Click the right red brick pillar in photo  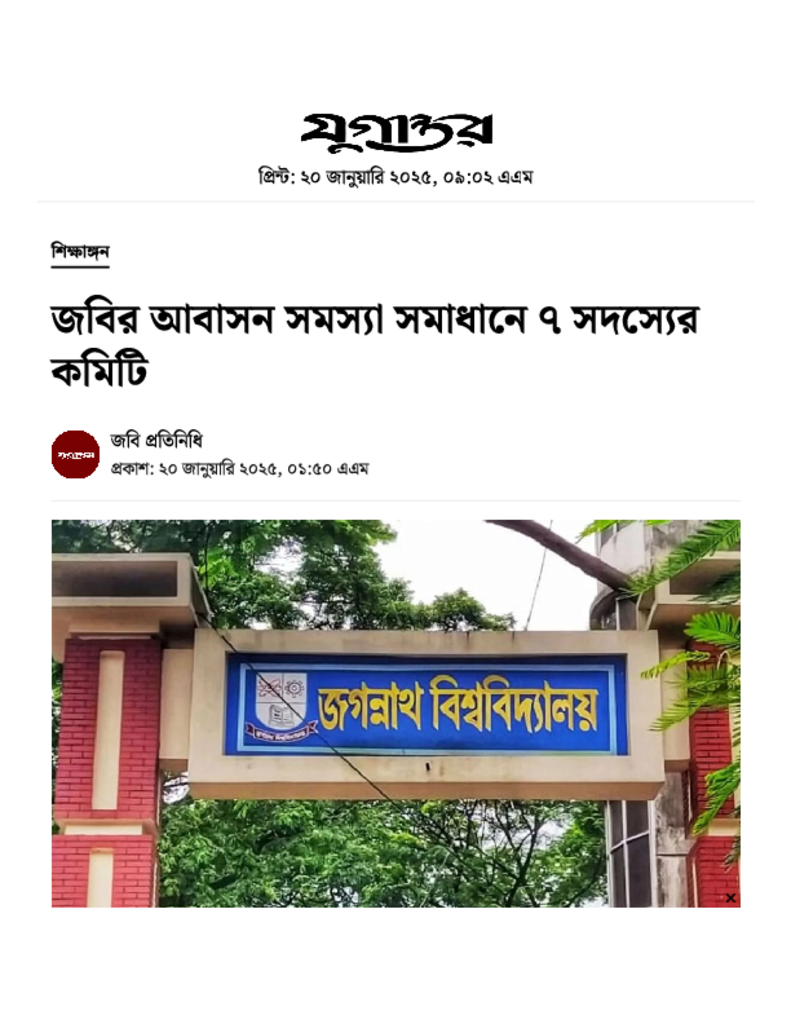712,784
